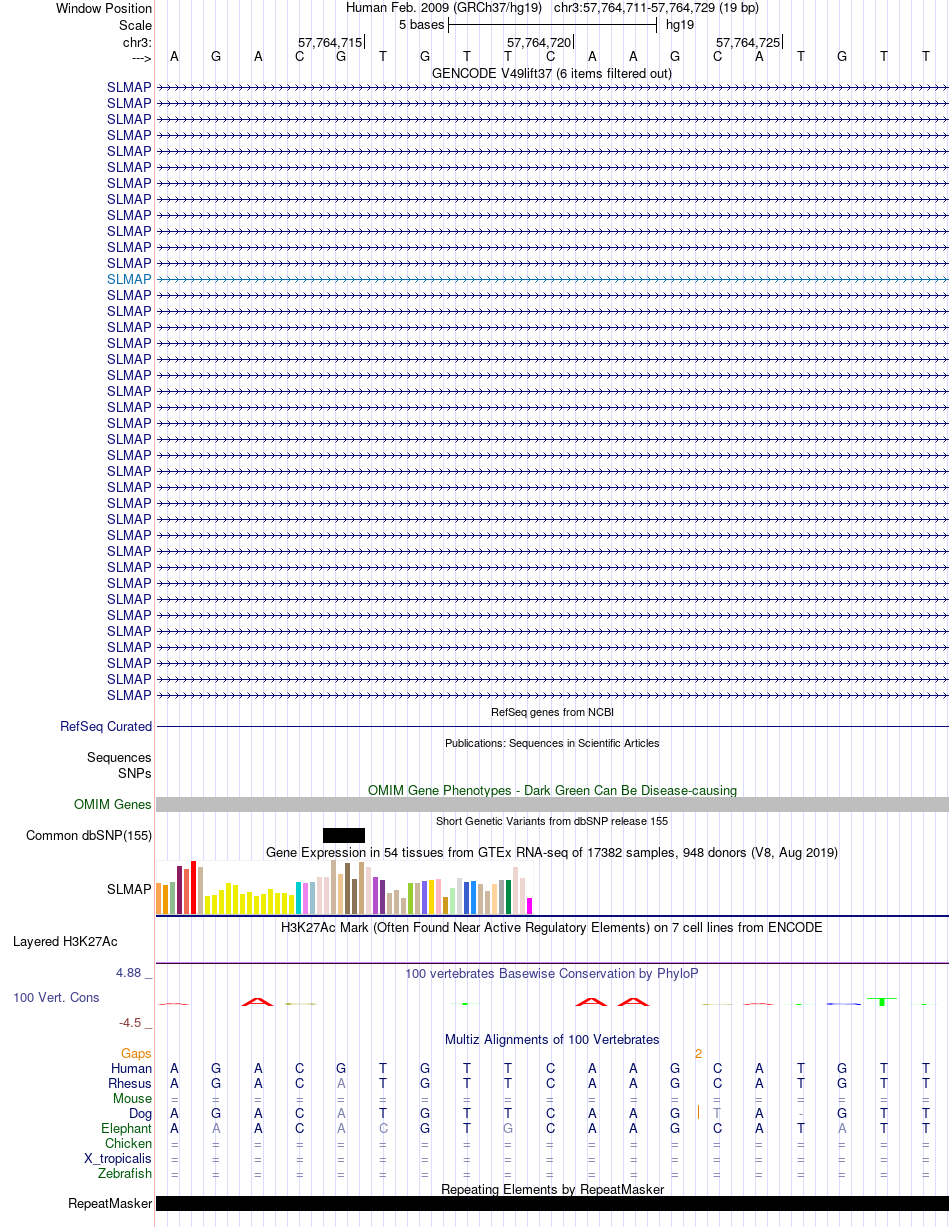Click the black RepeatMasker element bar

552,1204
